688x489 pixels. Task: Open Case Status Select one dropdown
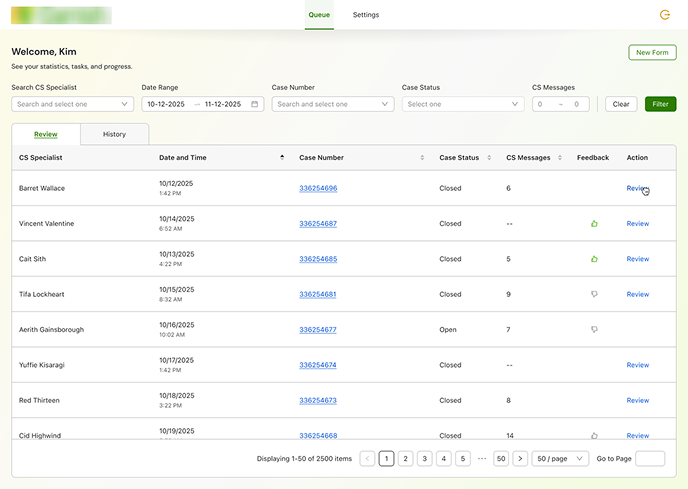coord(463,104)
